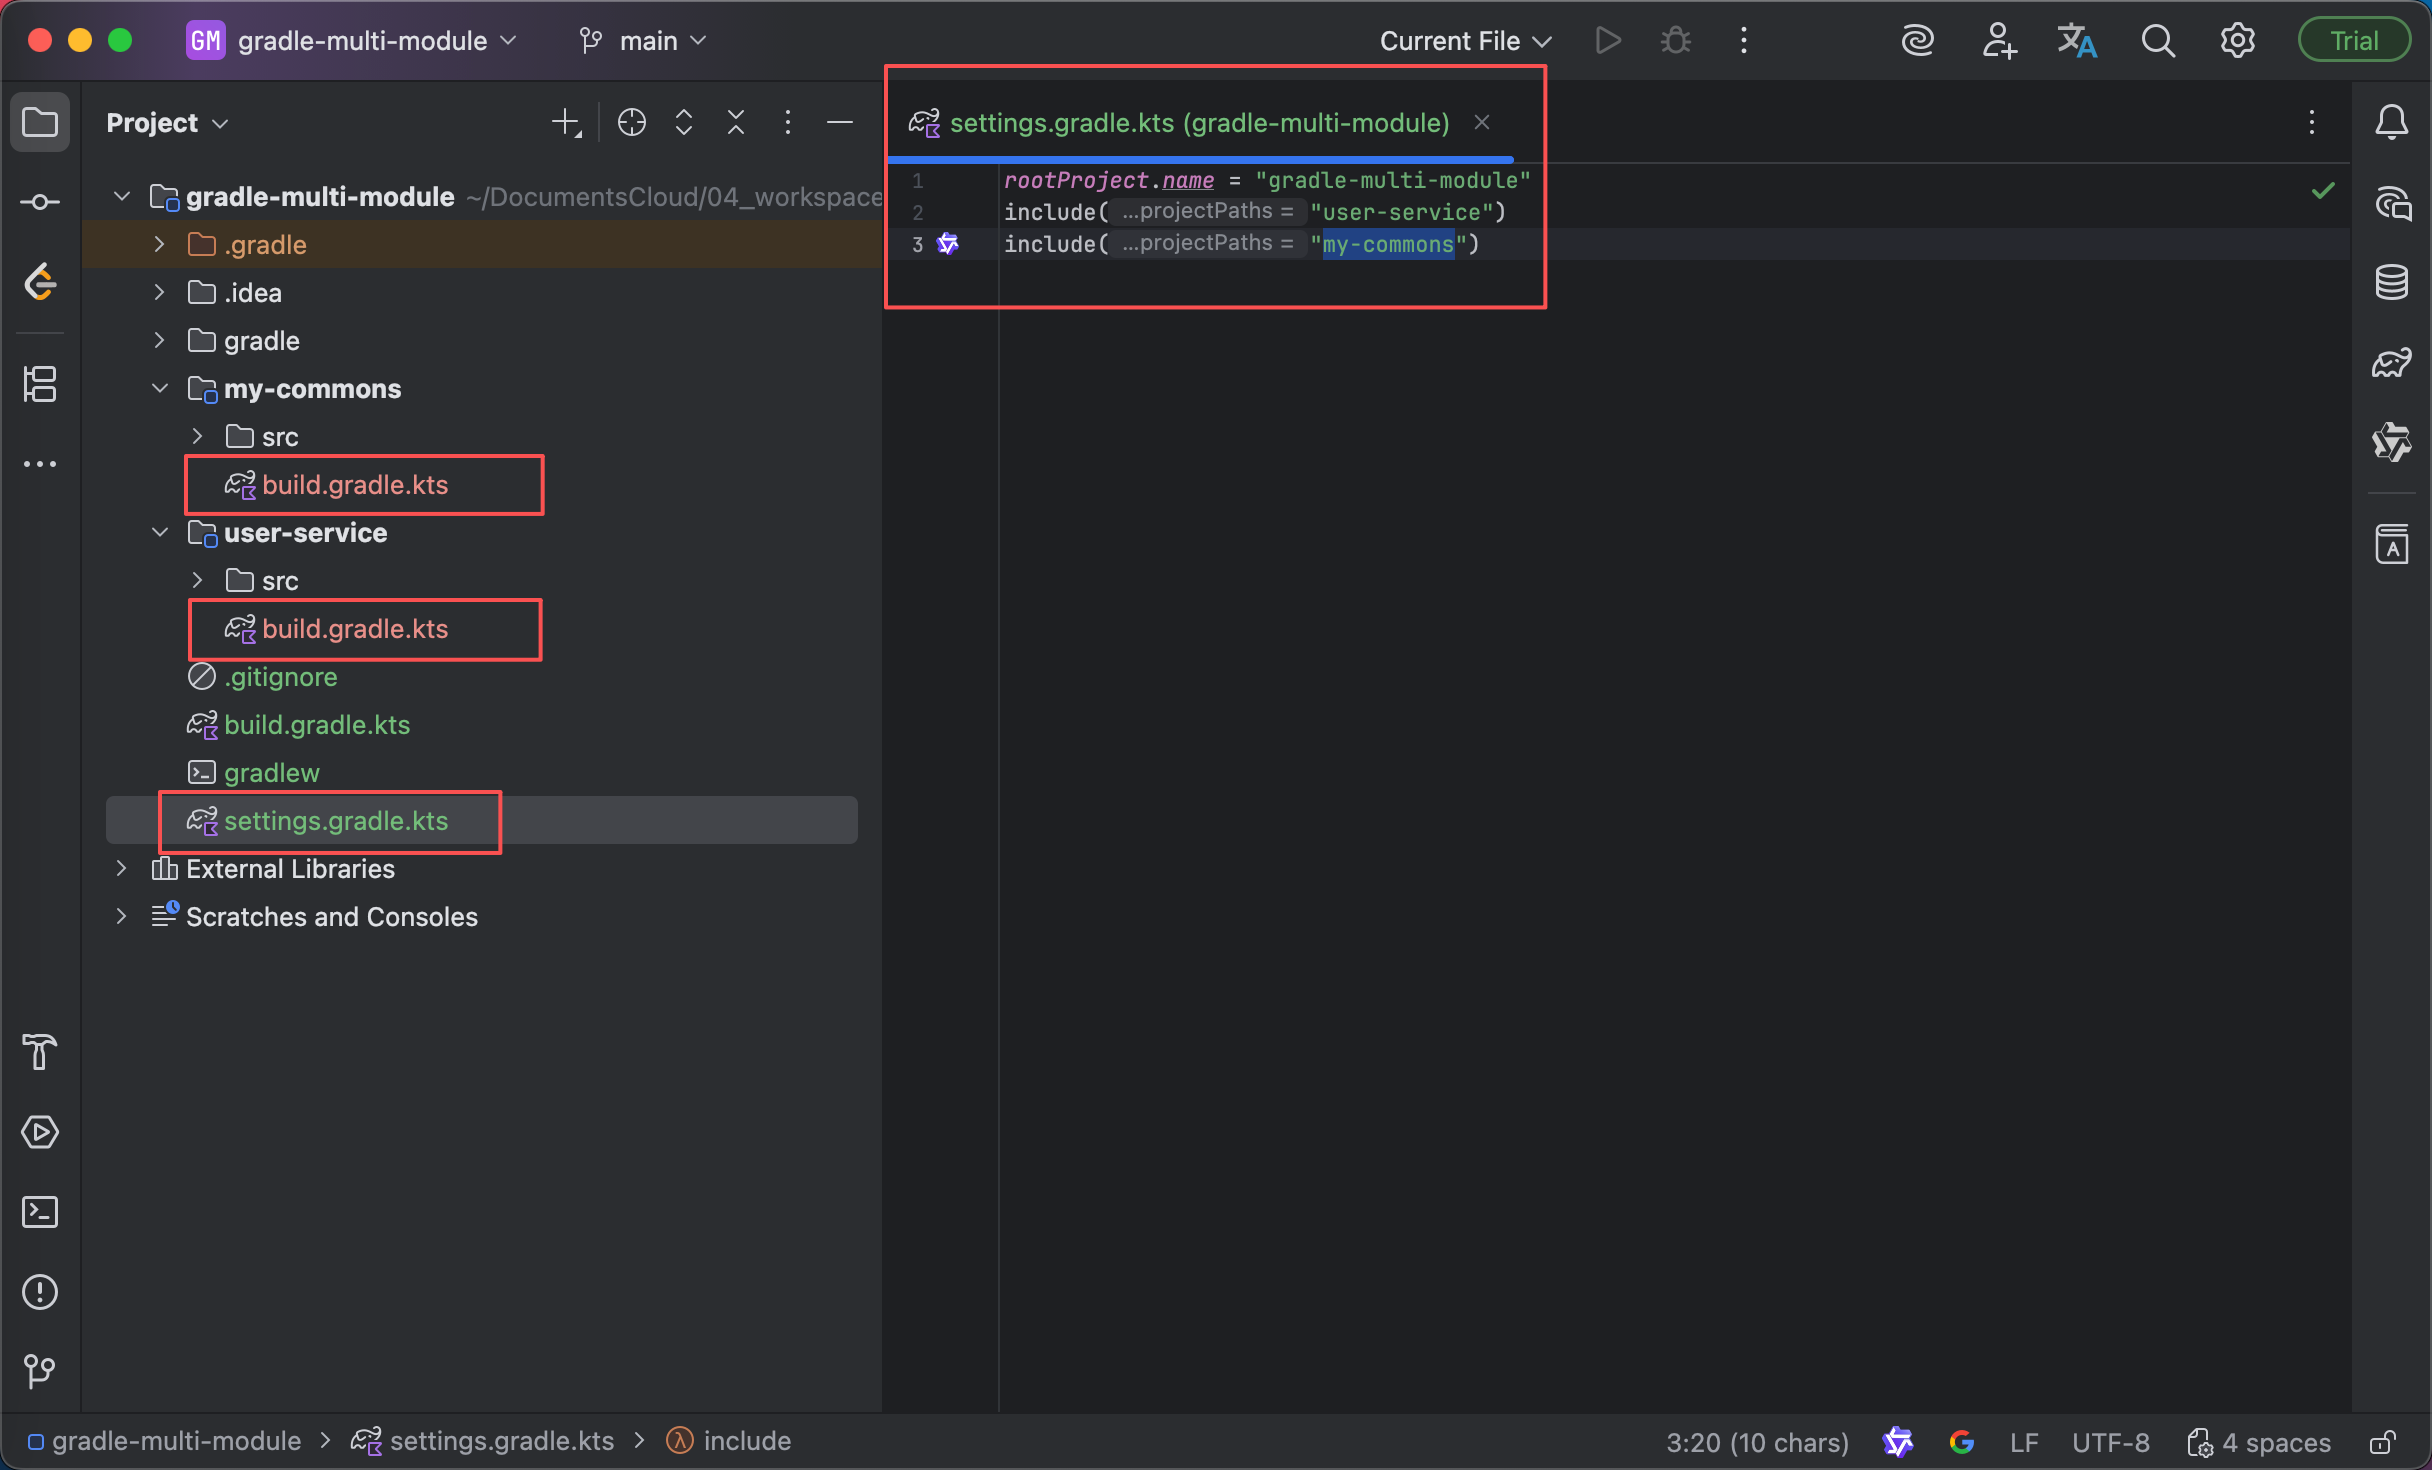
Task: Click UTF-8 encoding in status bar
Action: click(x=2110, y=1442)
